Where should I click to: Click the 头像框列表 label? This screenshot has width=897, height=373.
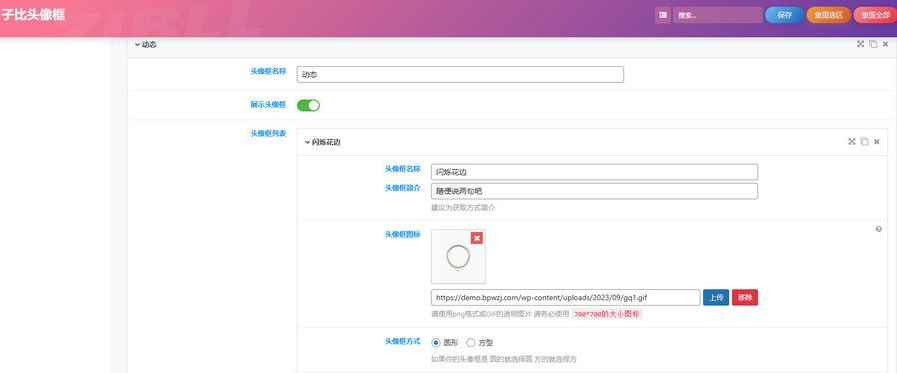pyautogui.click(x=268, y=133)
